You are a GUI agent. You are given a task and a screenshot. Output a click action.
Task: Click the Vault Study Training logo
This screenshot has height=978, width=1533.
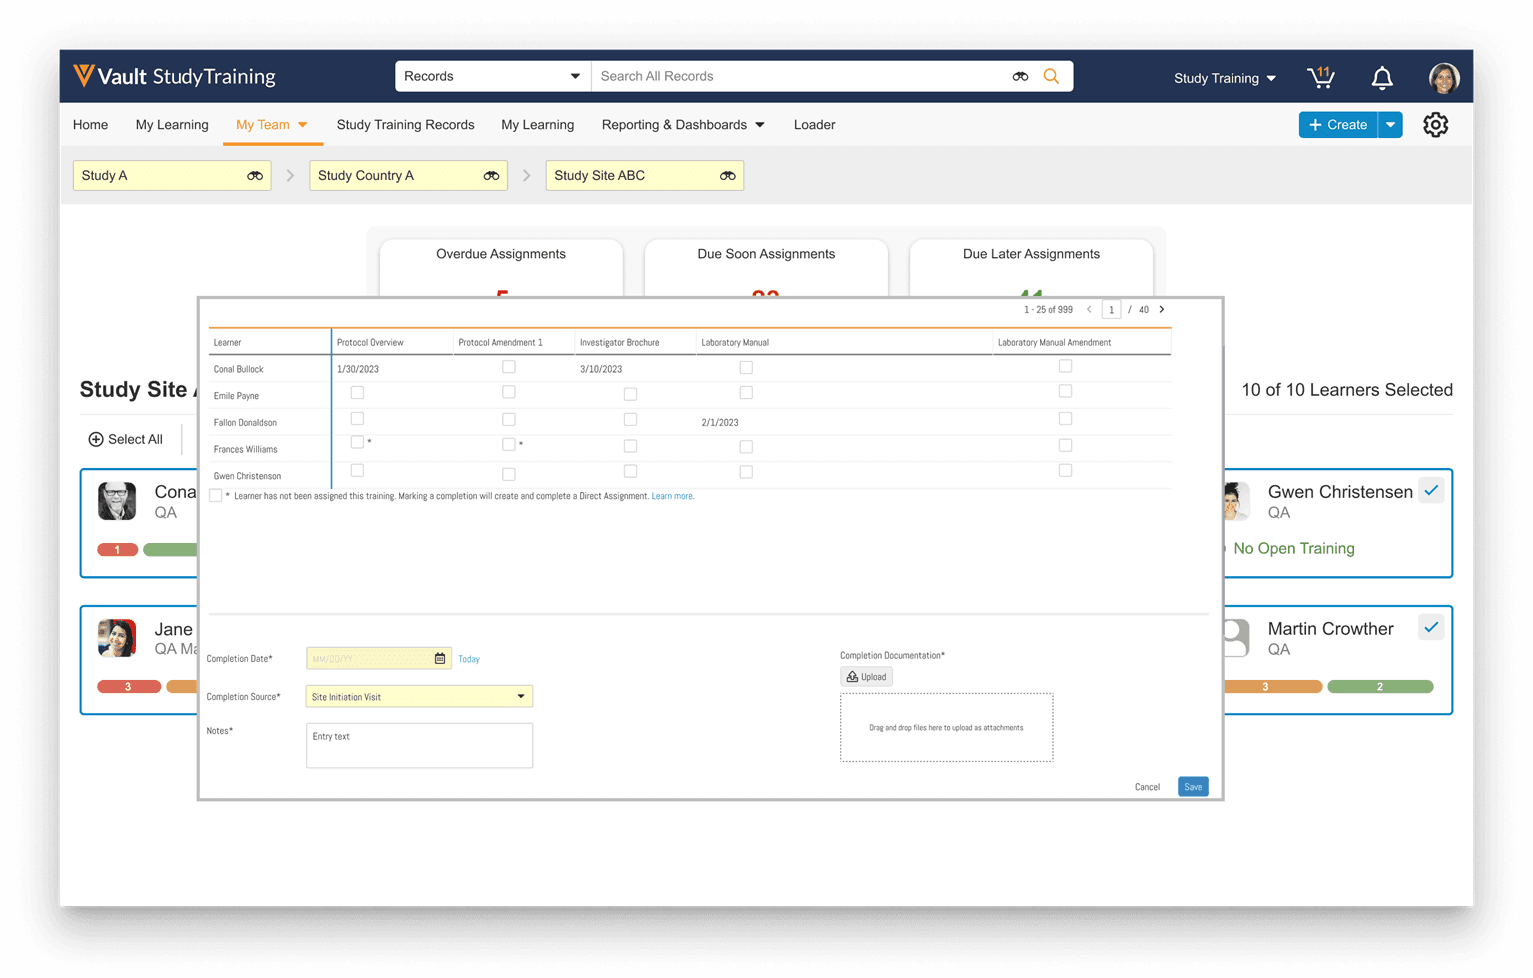175,76
